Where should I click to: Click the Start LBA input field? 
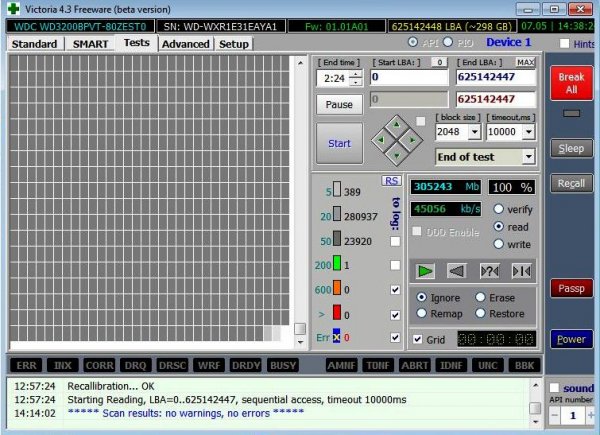click(408, 77)
